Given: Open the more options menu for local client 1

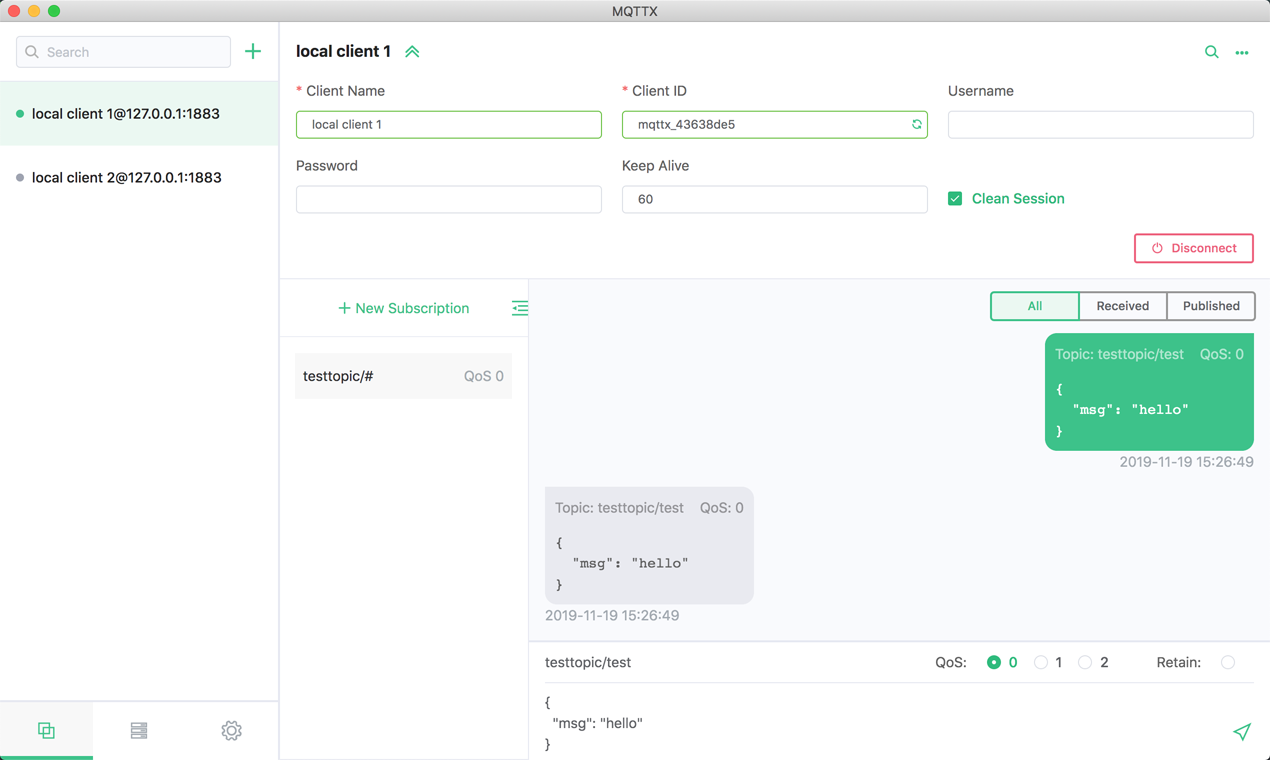Looking at the screenshot, I should [1241, 52].
